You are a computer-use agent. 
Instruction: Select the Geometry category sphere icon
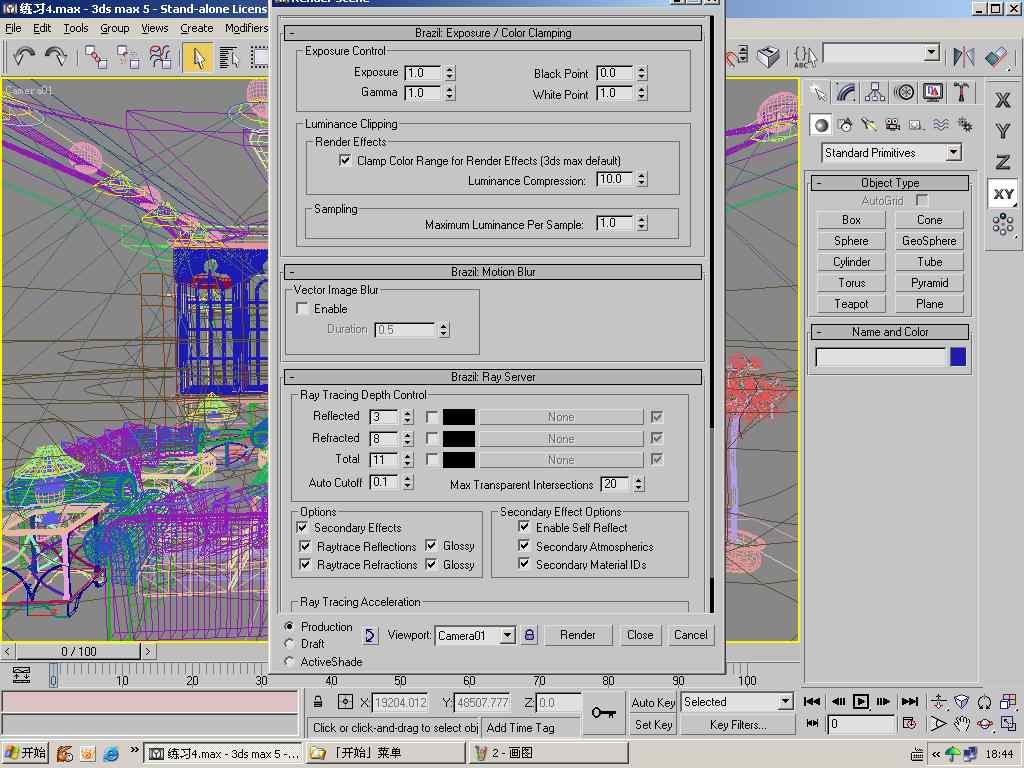click(821, 125)
